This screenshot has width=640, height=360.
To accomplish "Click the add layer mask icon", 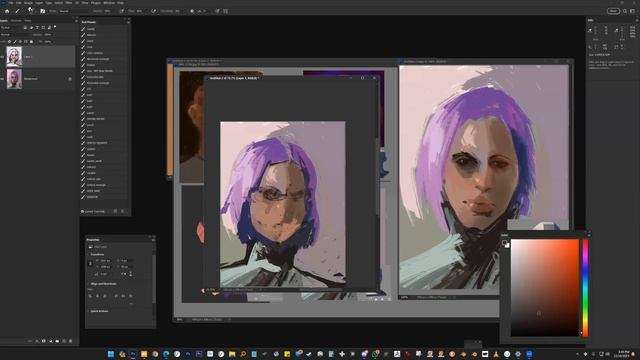I will [x=44, y=341].
